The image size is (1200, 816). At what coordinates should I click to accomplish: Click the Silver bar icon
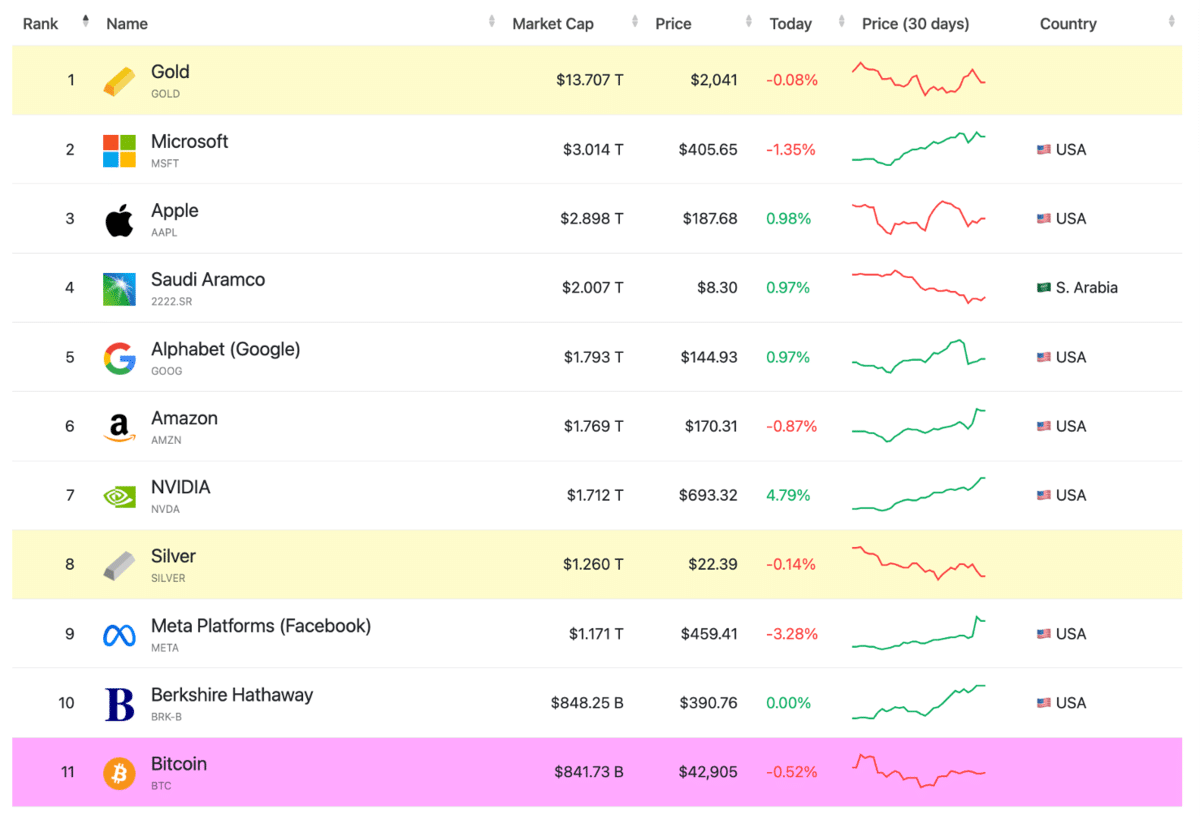pos(119,566)
